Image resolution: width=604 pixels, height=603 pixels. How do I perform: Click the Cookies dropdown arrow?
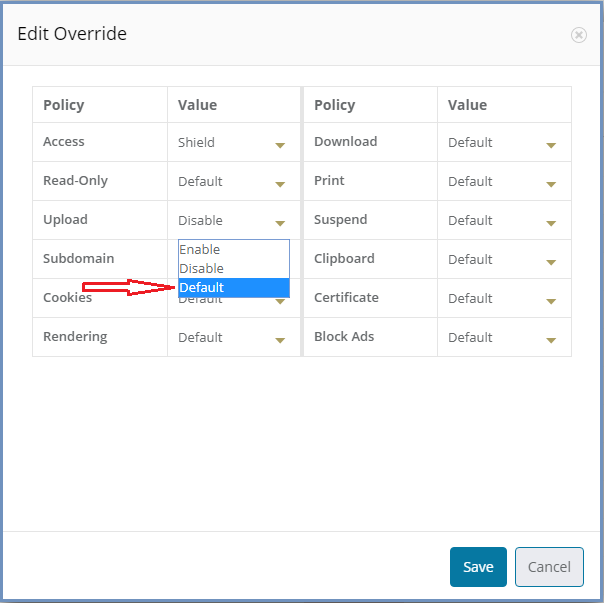280,302
